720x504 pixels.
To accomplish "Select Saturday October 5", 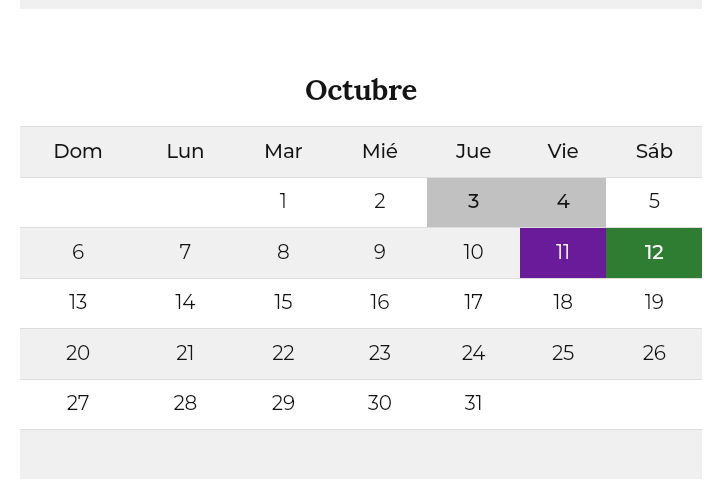I will (x=654, y=202).
